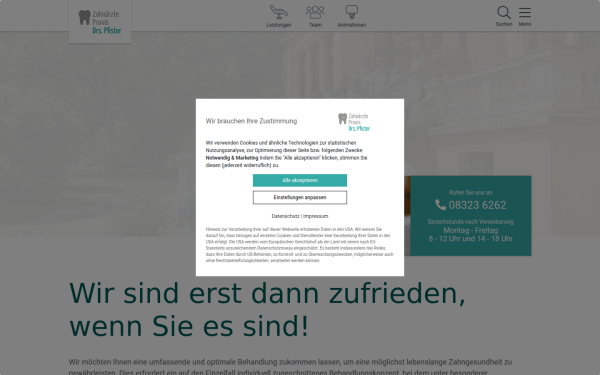Click the phone handset icon beside 08323 6262
Image resolution: width=600 pixels, height=375 pixels.
pos(440,205)
